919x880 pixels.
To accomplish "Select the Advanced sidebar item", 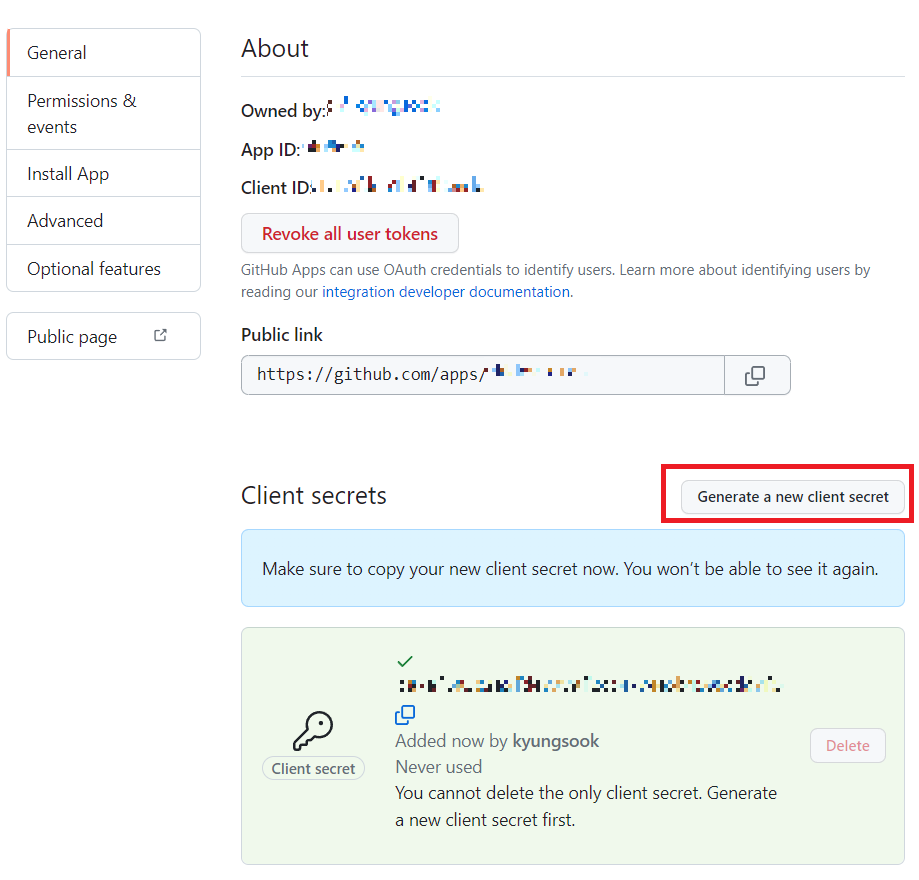I will (x=104, y=221).
